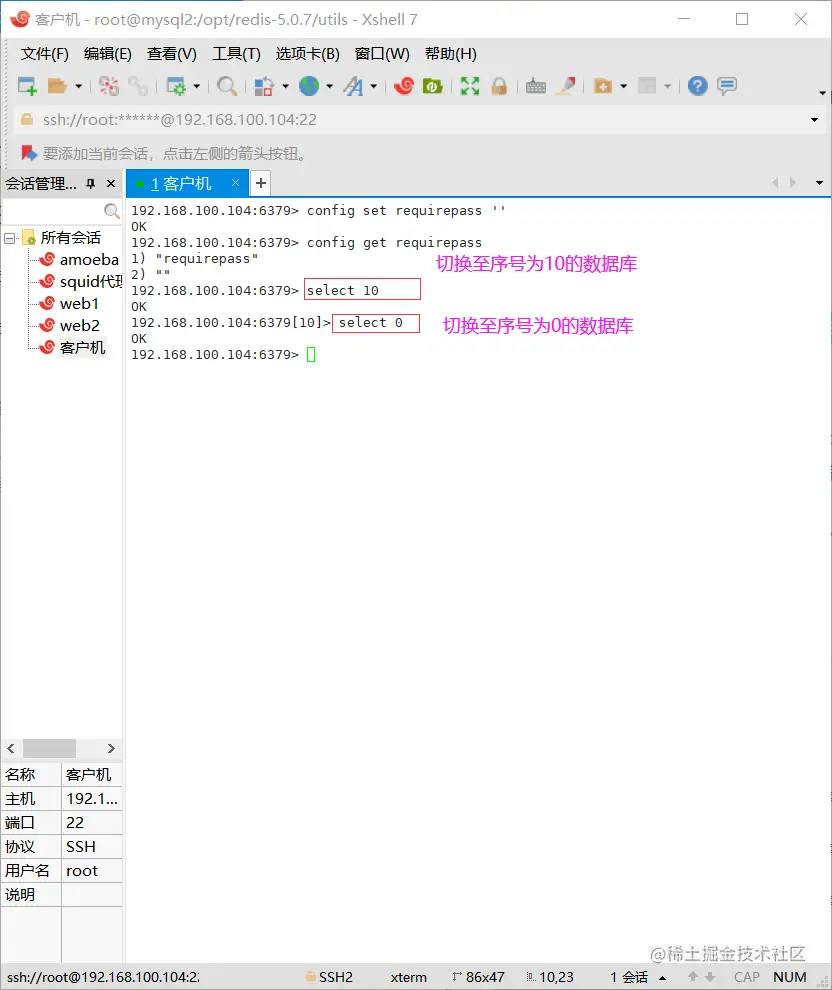This screenshot has height=990, width=832.
Task: Select the amoeba session
Action: pos(80,260)
